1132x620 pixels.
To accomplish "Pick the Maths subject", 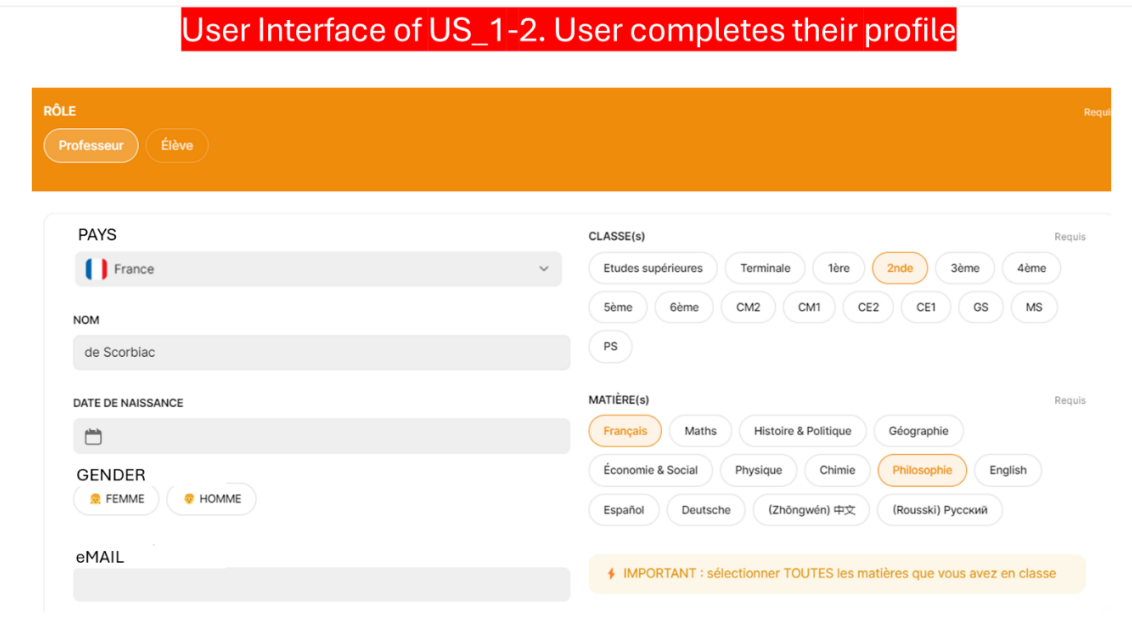I will [x=700, y=431].
